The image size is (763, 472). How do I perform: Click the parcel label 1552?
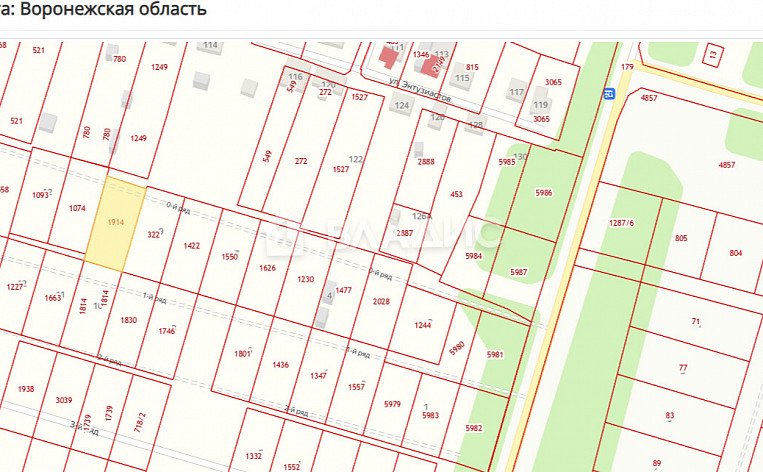coord(291,468)
